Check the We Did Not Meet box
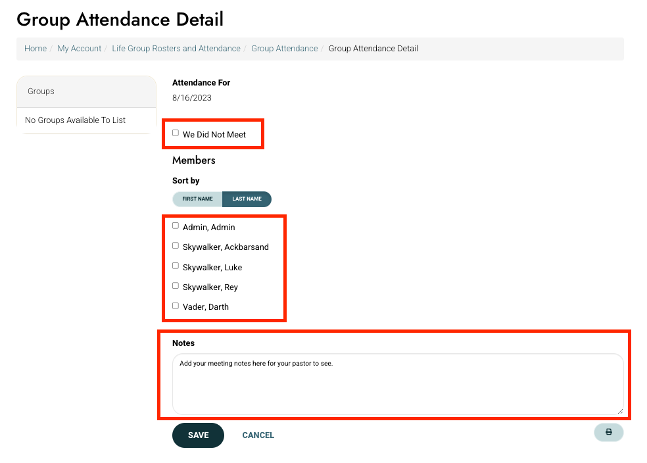Viewport: 647px width, 463px height. 176,133
